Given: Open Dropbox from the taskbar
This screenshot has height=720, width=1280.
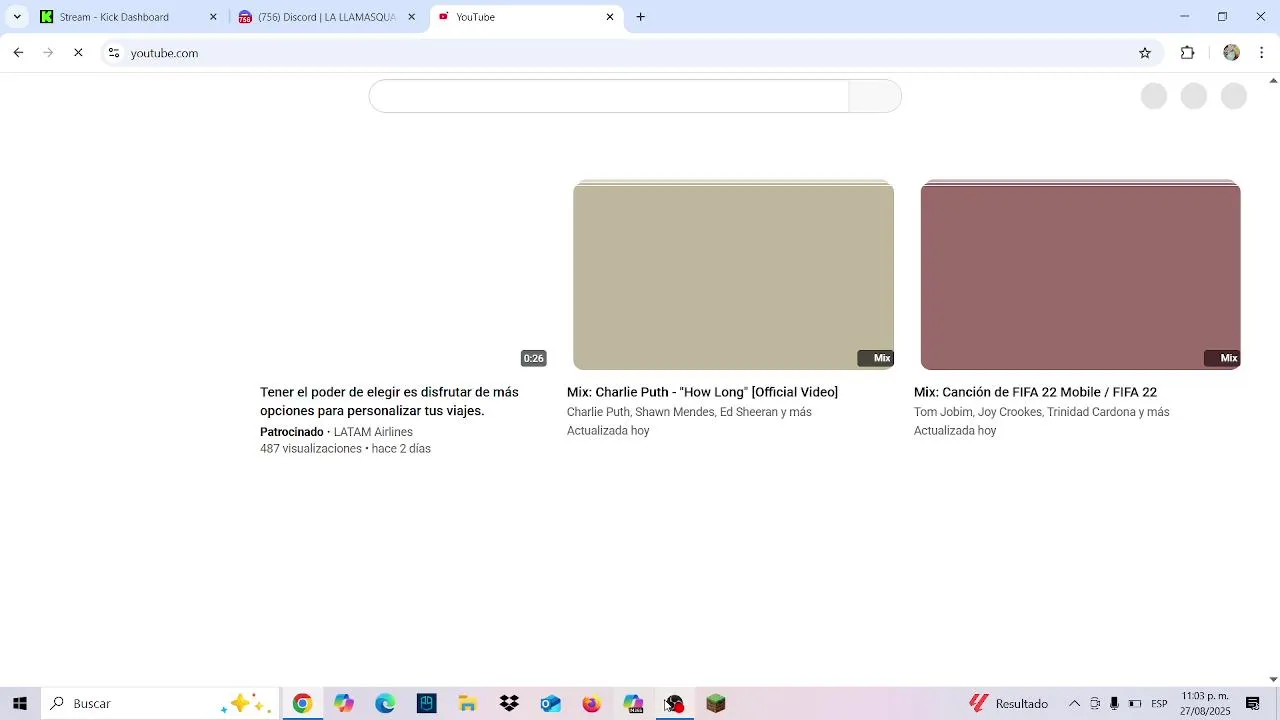Looking at the screenshot, I should tap(509, 704).
